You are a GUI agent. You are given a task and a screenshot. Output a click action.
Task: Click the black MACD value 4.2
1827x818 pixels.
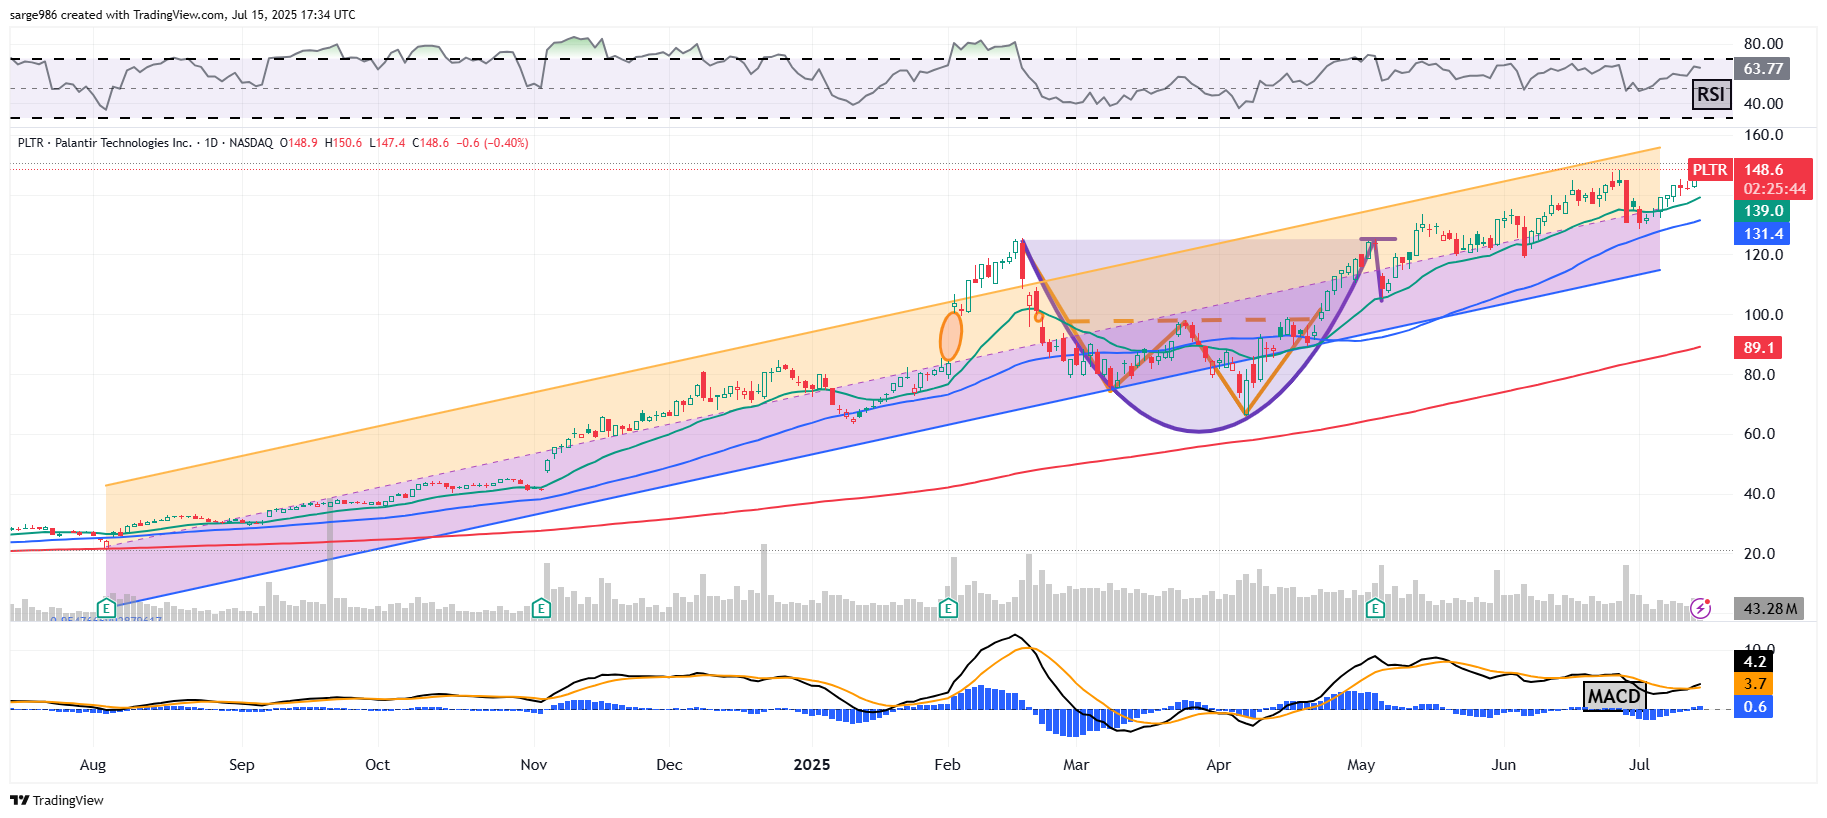click(x=1754, y=662)
